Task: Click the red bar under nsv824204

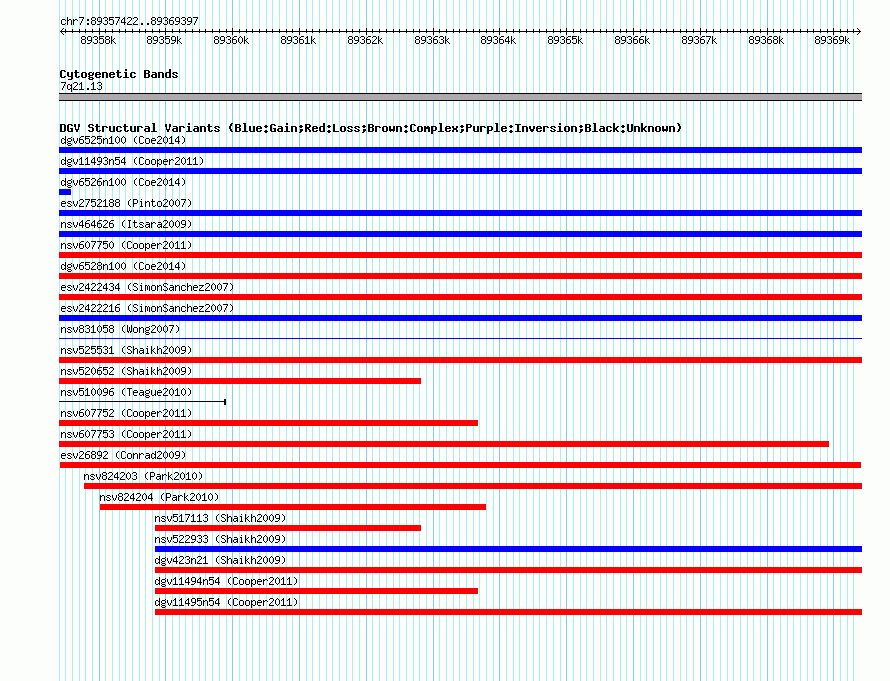Action: tap(293, 507)
